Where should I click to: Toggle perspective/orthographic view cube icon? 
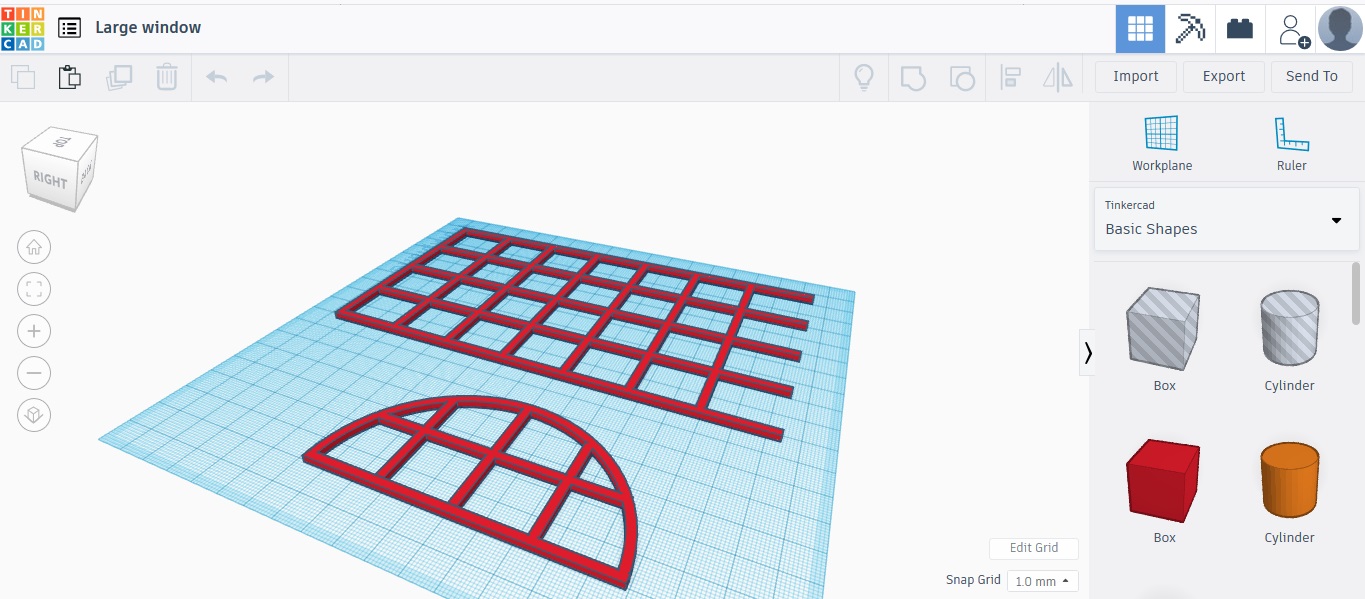point(34,415)
